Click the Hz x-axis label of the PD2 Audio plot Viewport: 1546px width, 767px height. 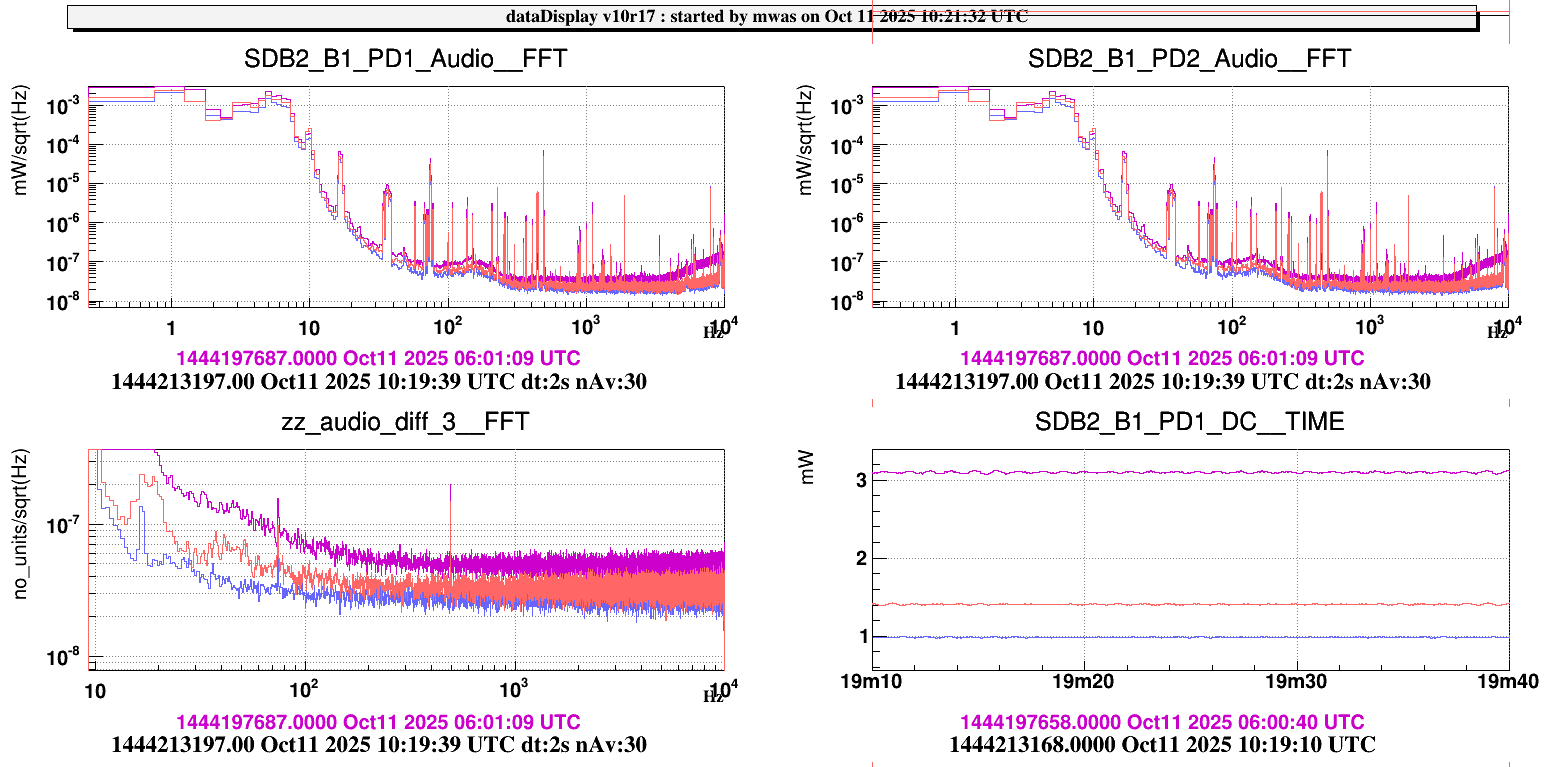point(1496,333)
